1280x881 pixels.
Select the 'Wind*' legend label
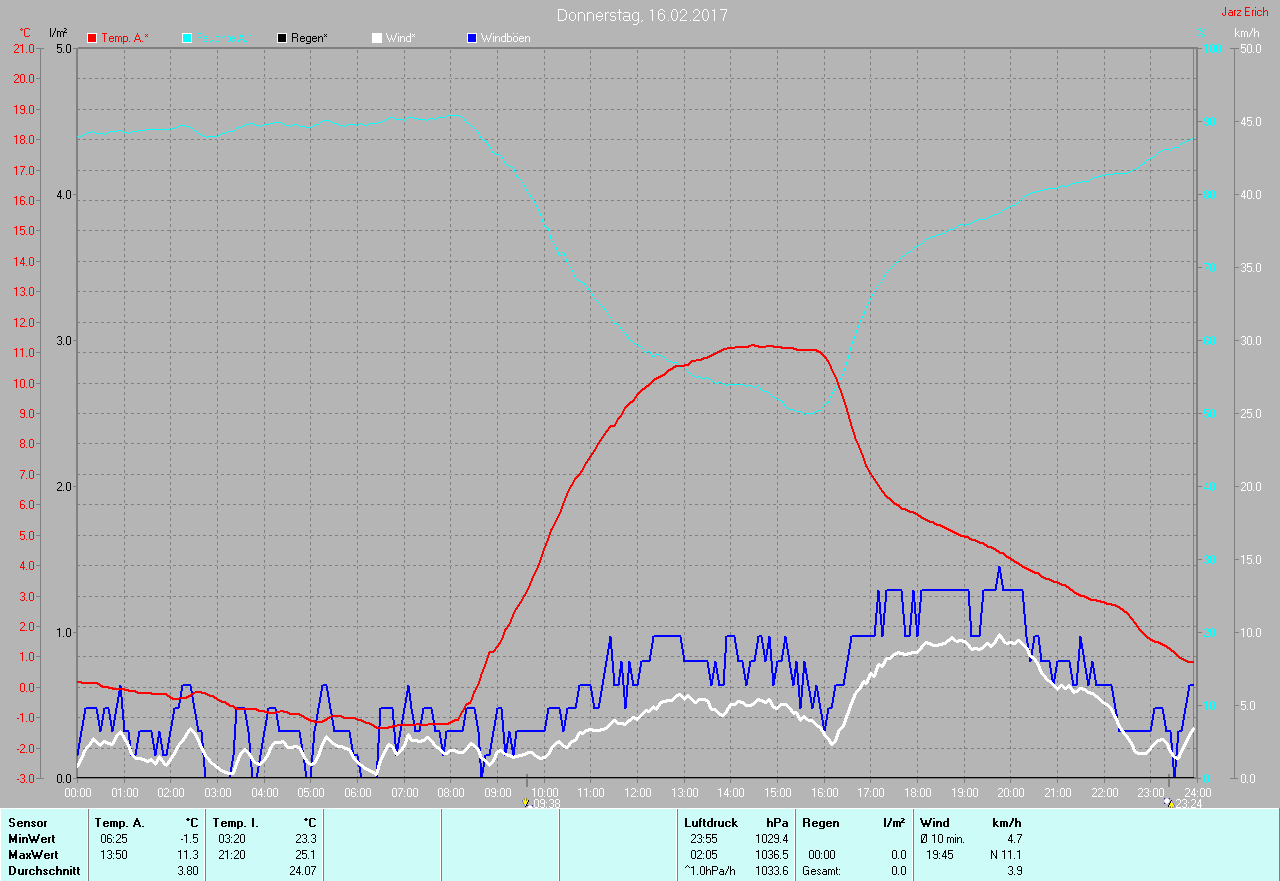[400, 38]
